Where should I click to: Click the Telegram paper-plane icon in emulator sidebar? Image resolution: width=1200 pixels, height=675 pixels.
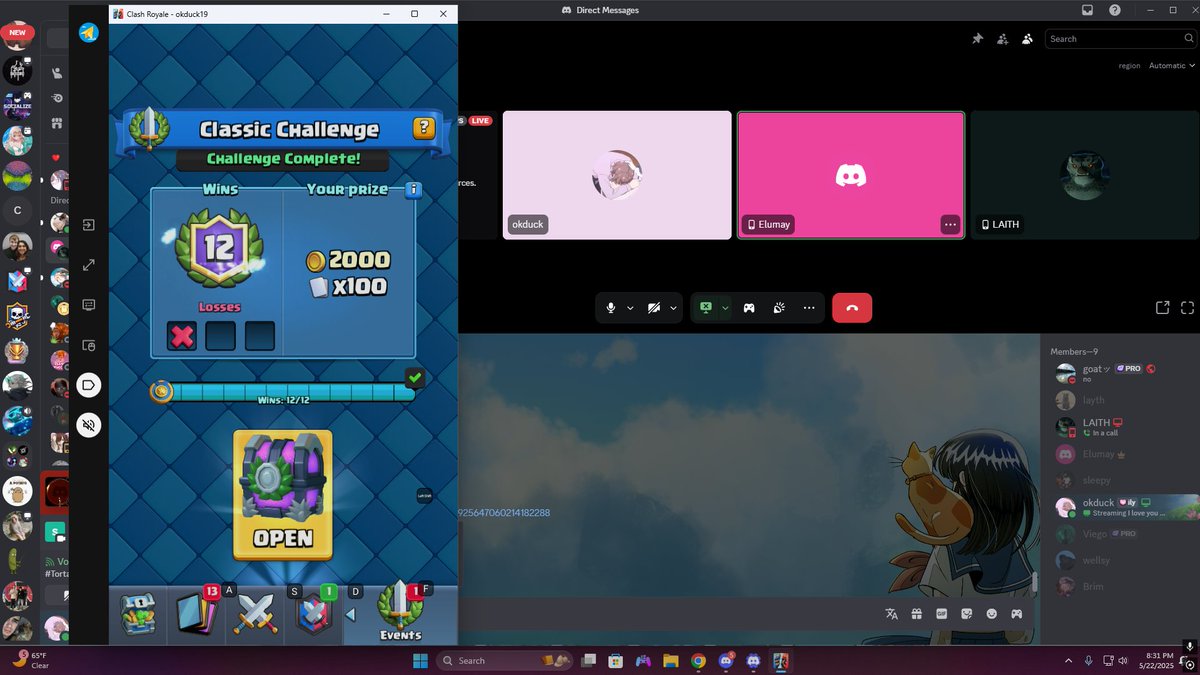[89, 33]
